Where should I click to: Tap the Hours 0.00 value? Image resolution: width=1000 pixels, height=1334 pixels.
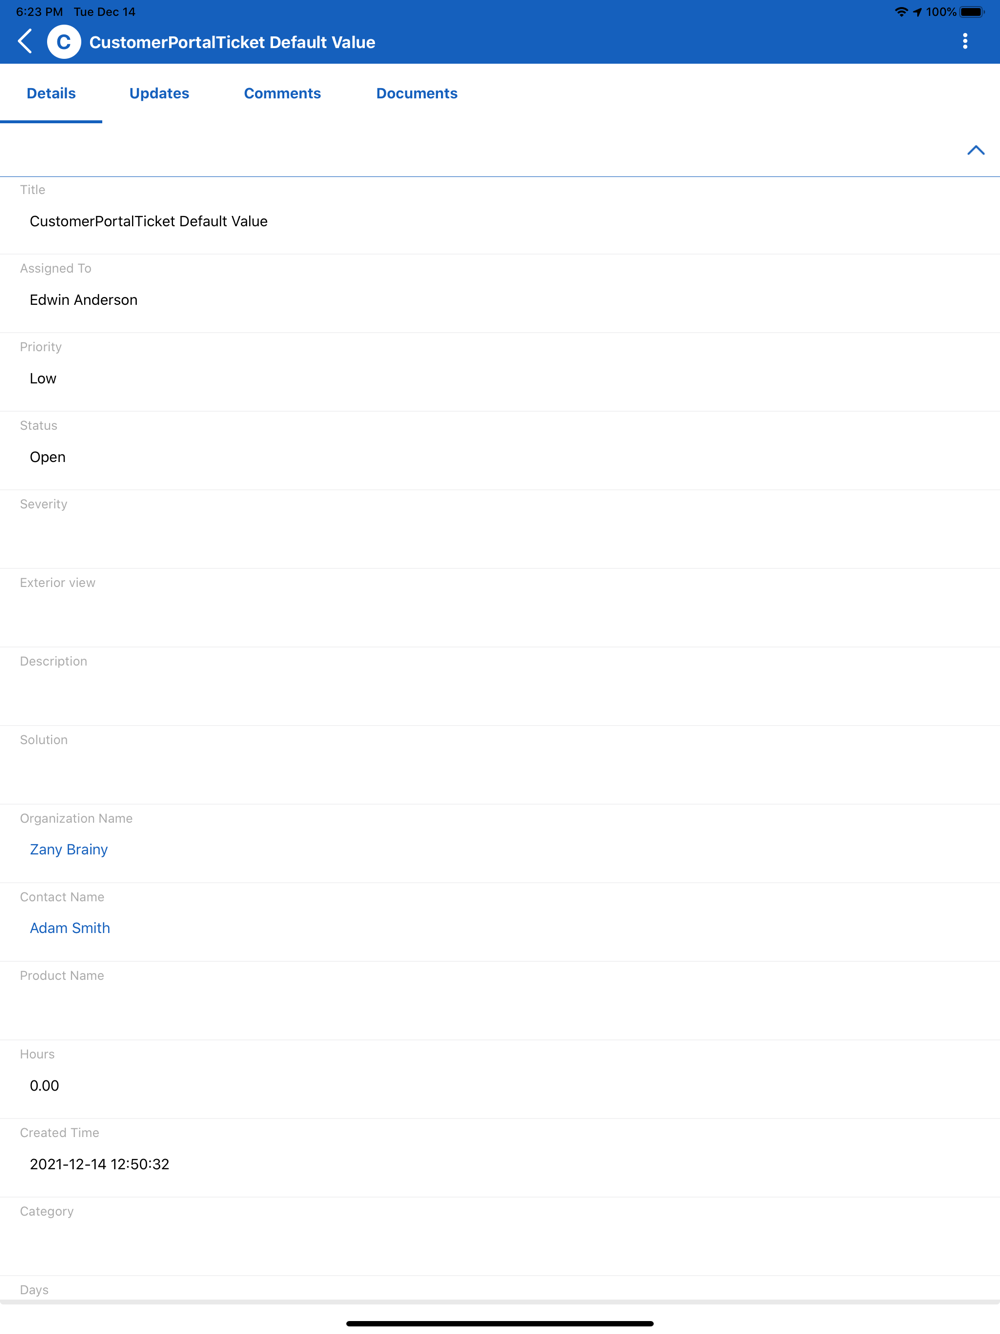point(44,1085)
